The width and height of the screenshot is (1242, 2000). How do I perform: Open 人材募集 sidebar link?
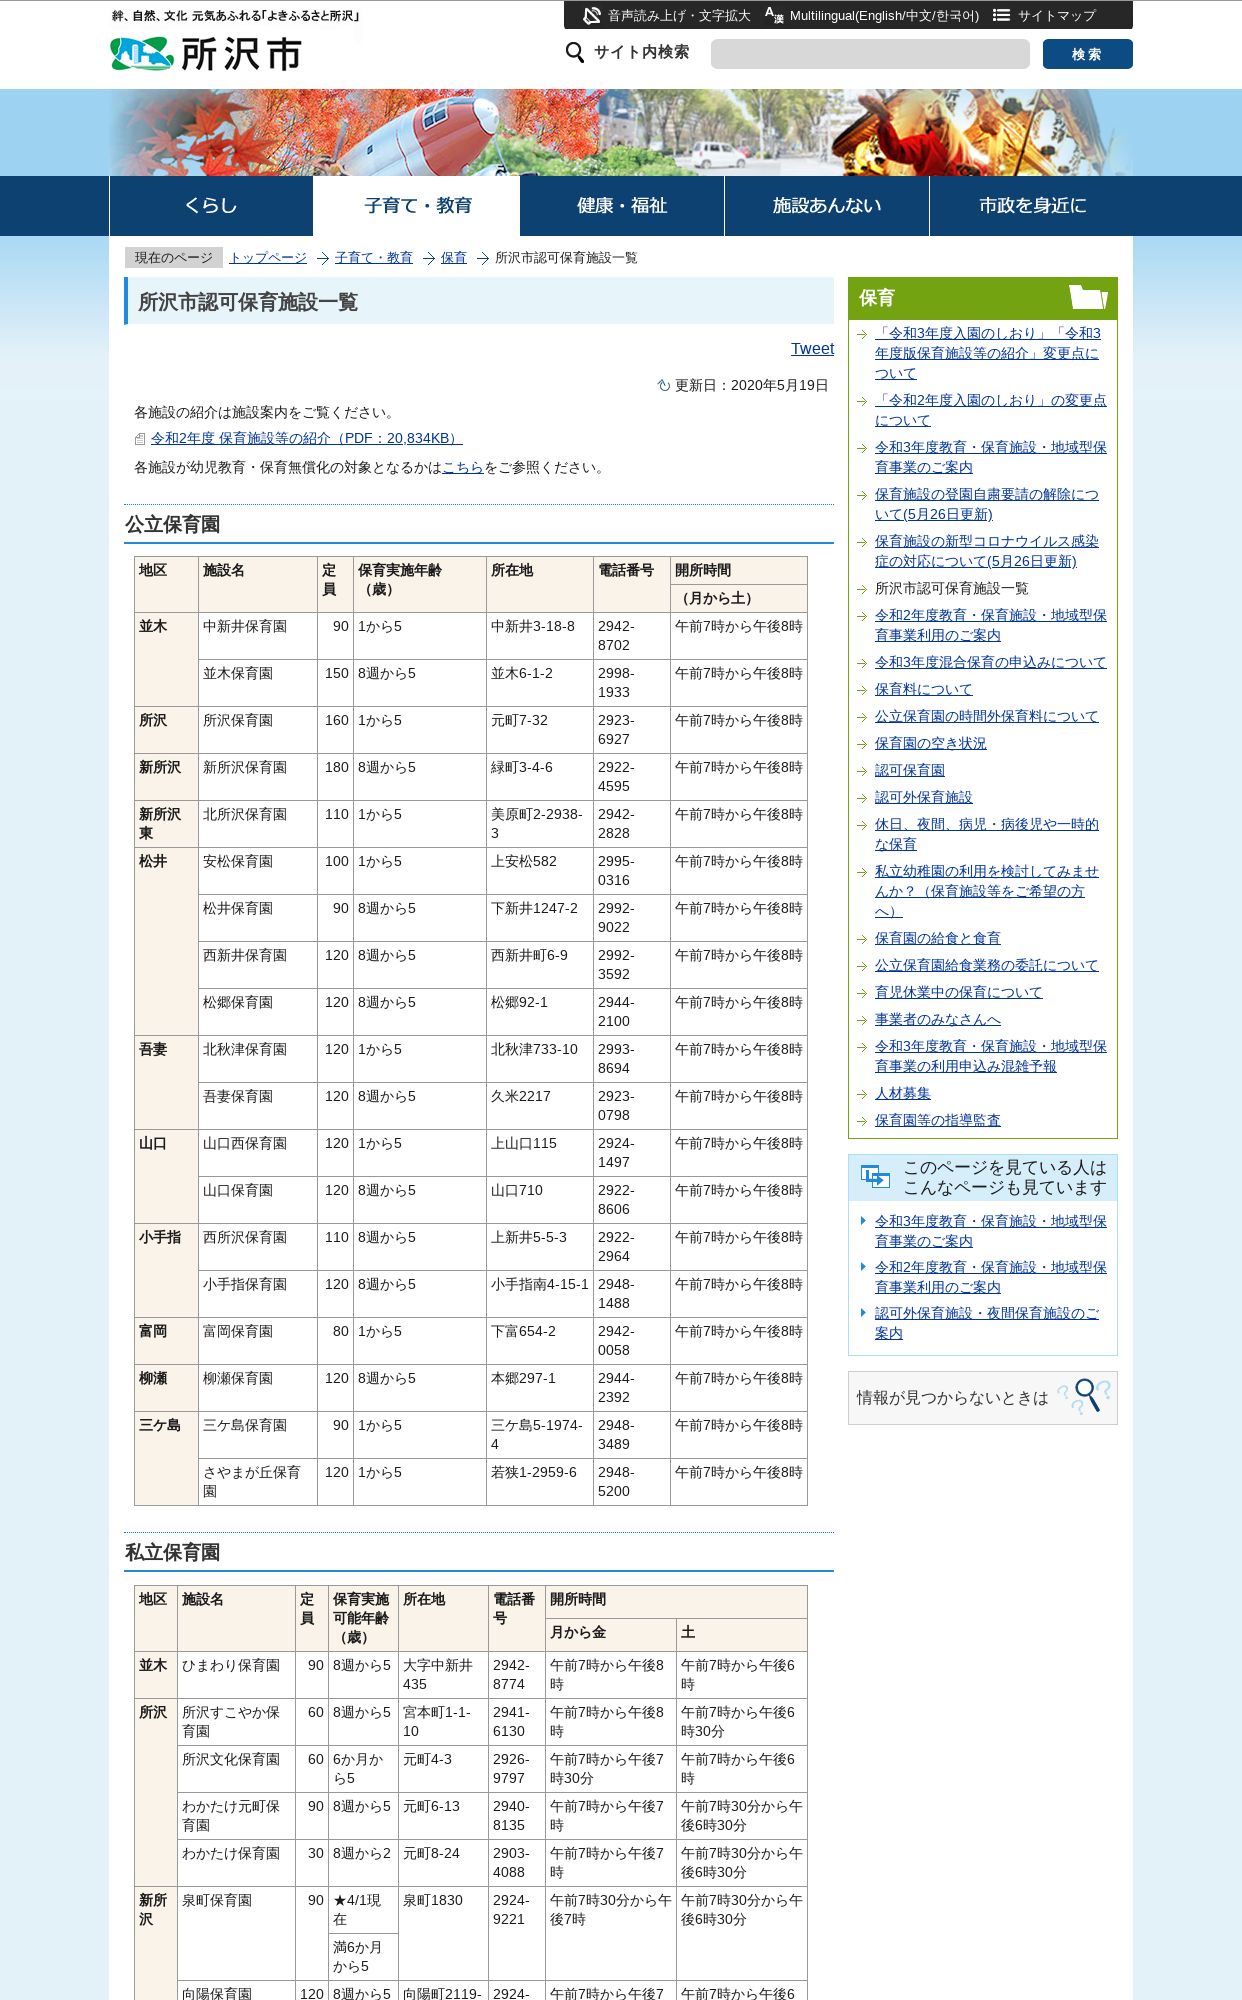point(902,1093)
